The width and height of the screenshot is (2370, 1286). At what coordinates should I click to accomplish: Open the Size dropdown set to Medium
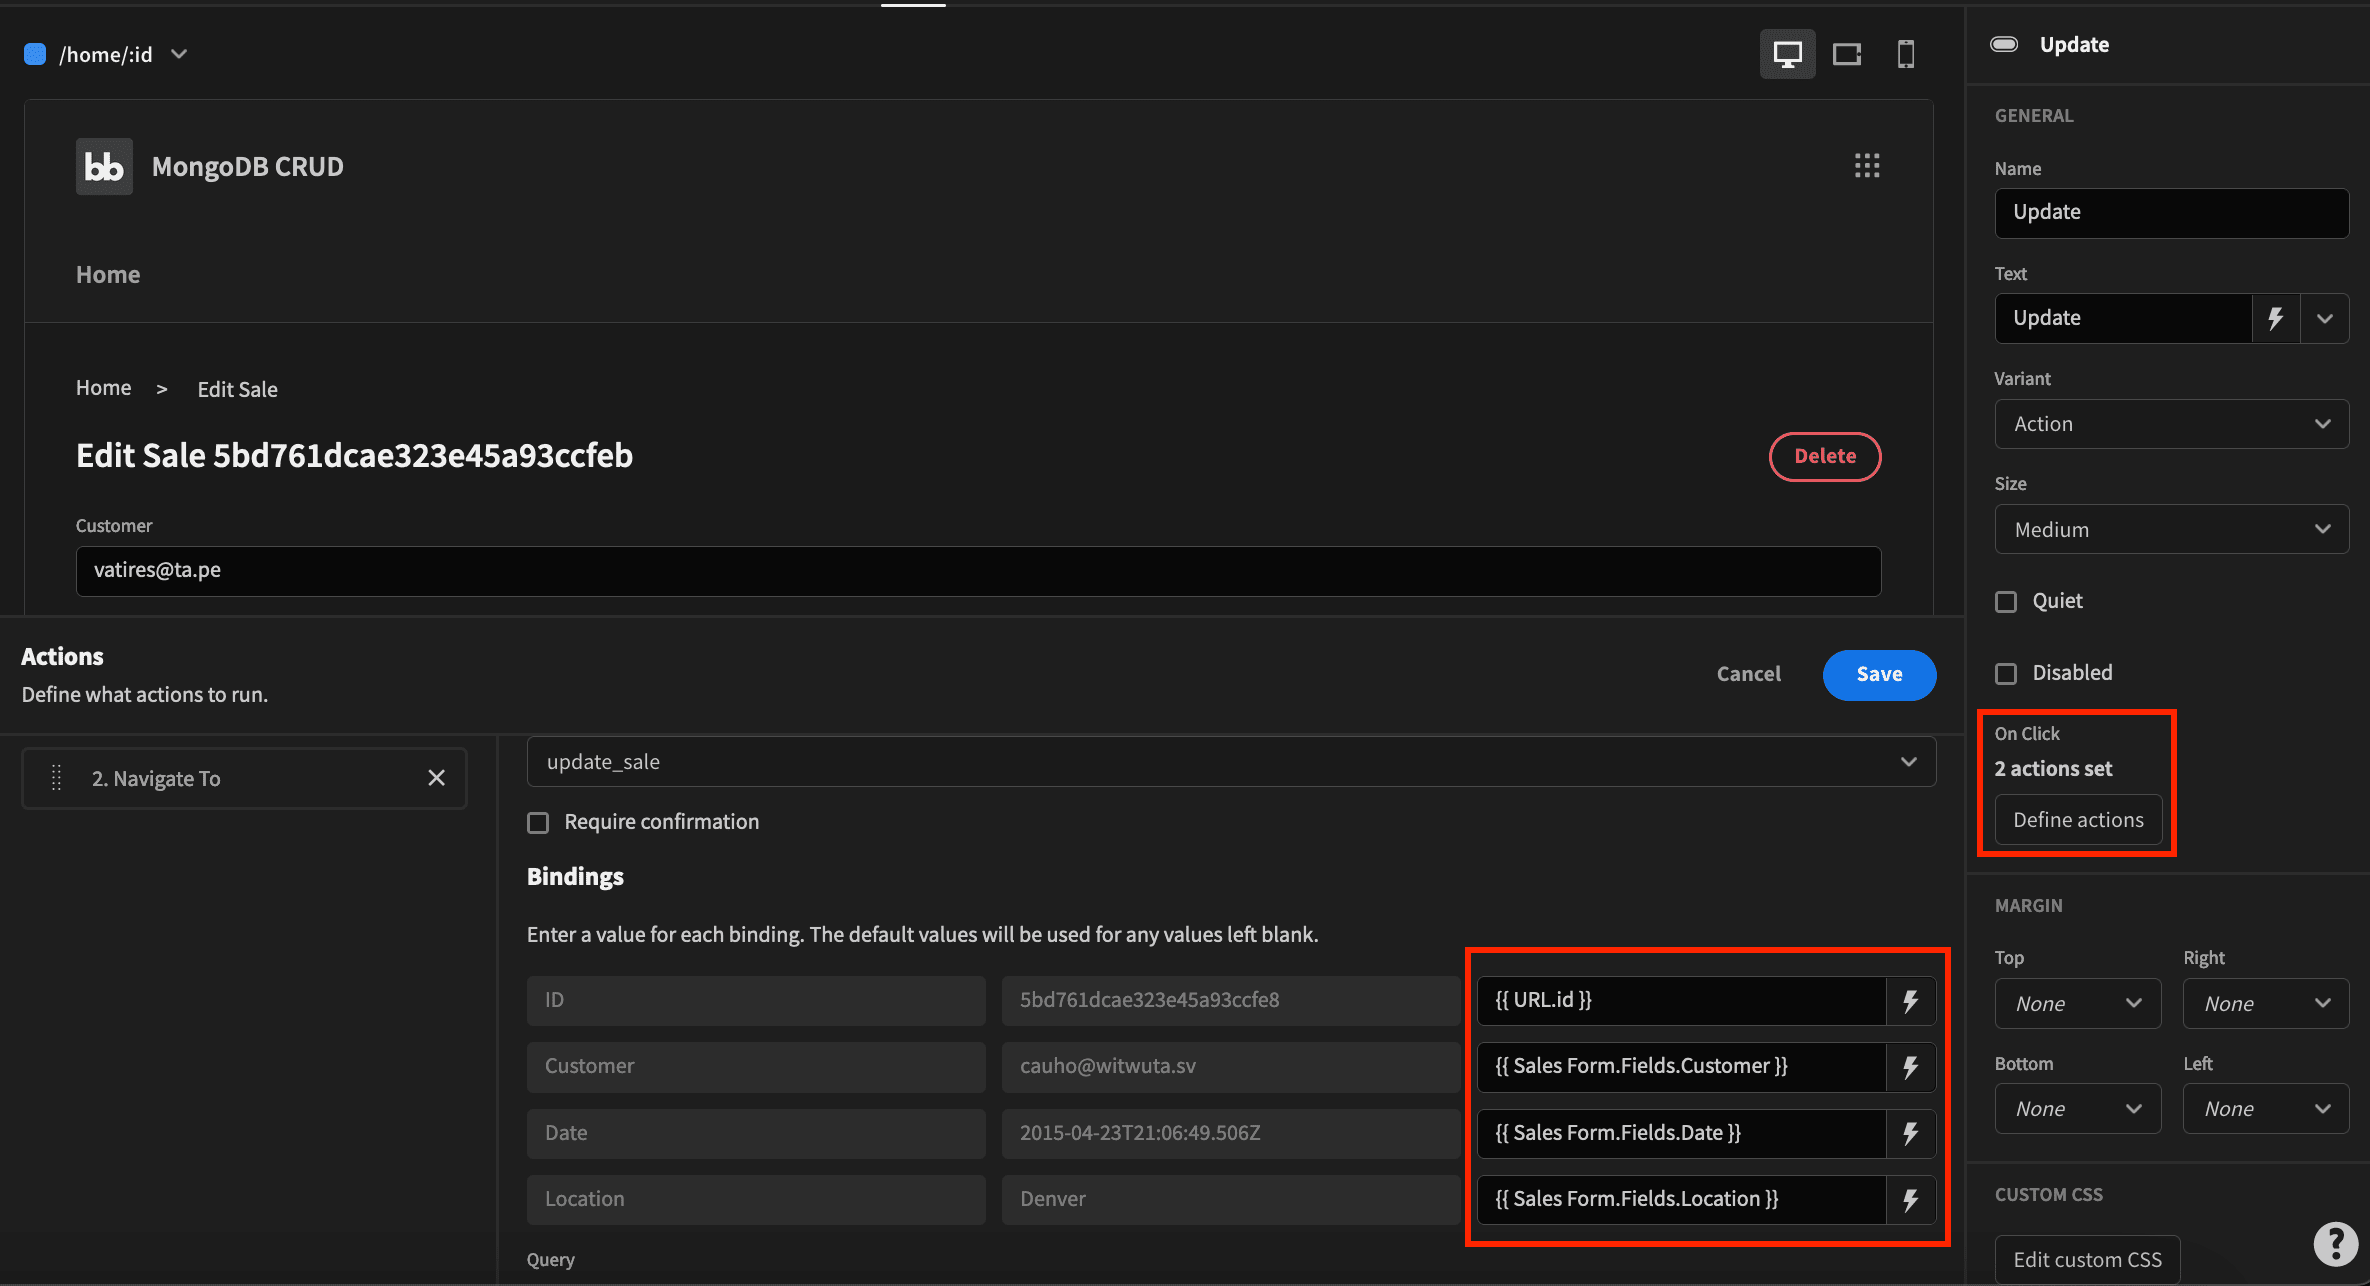[x=2171, y=530]
